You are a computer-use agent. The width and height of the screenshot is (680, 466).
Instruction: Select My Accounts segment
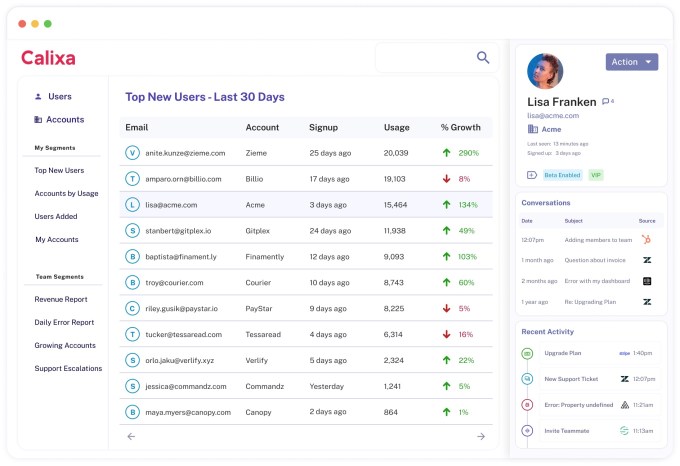(57, 239)
